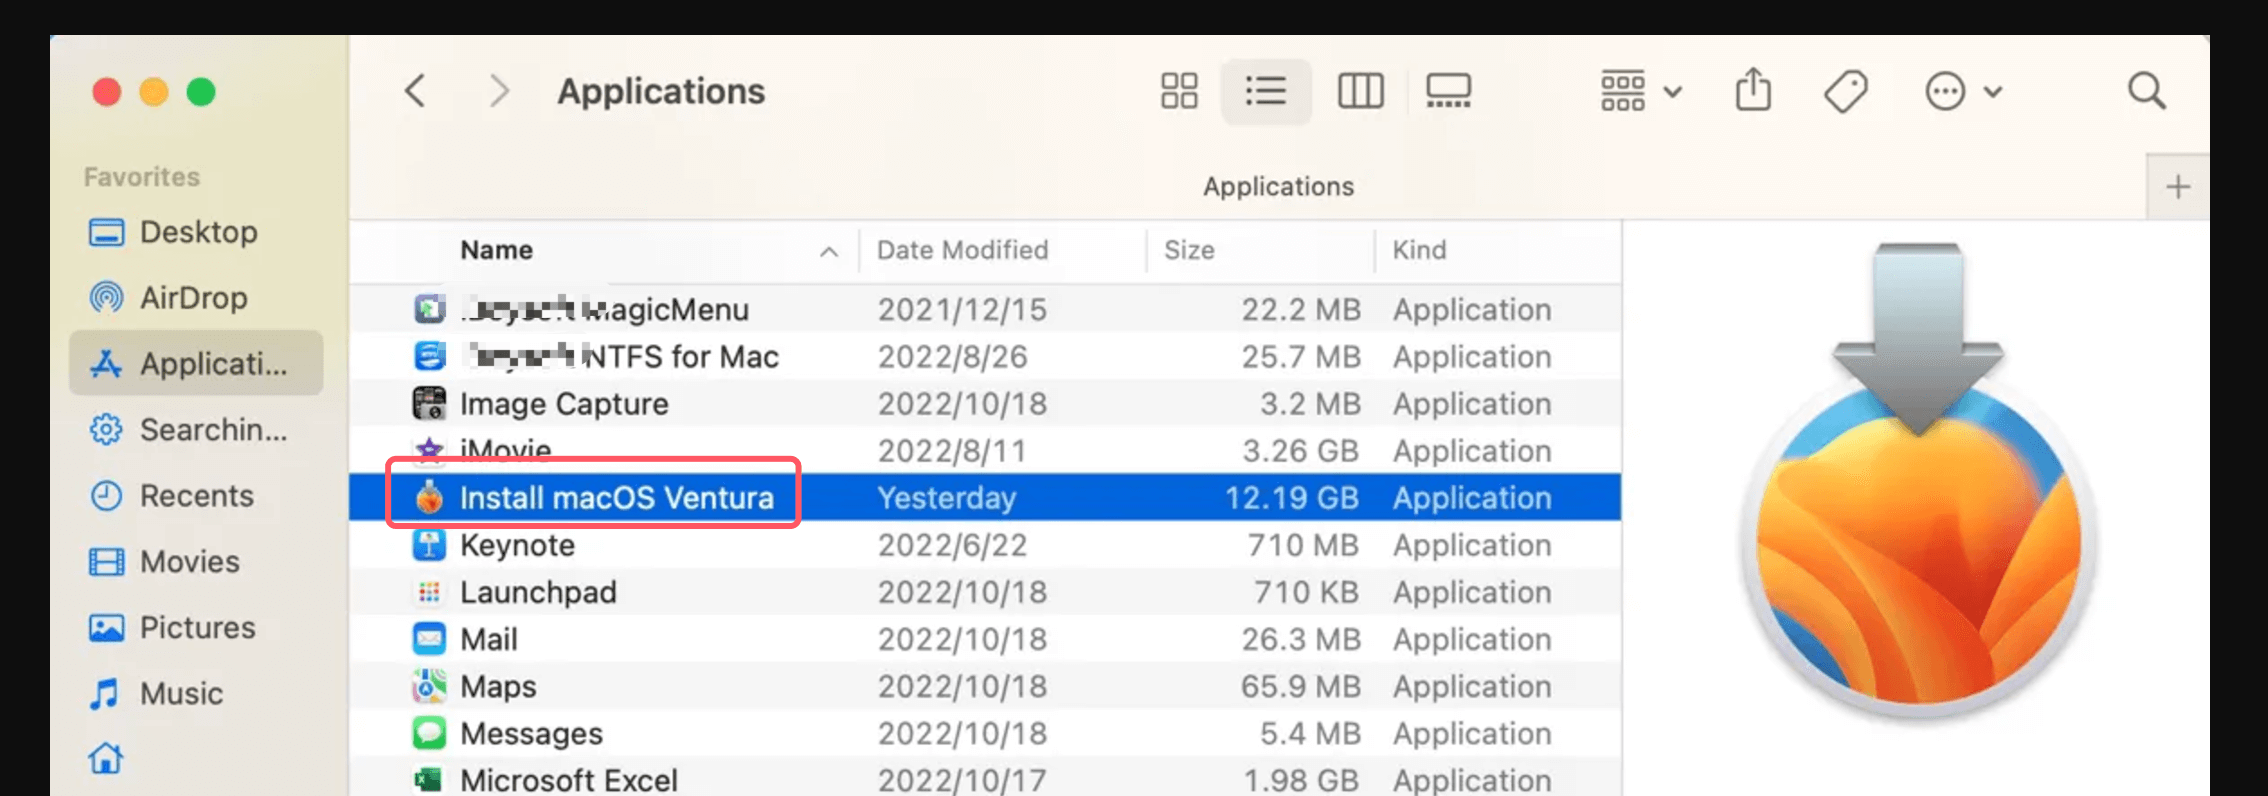
Task: Switch to column view mode
Action: click(x=1360, y=91)
